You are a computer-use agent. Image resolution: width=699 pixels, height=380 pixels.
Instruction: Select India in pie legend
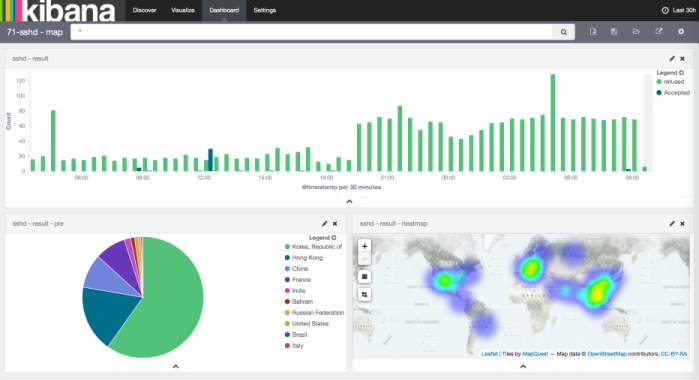click(x=295, y=291)
